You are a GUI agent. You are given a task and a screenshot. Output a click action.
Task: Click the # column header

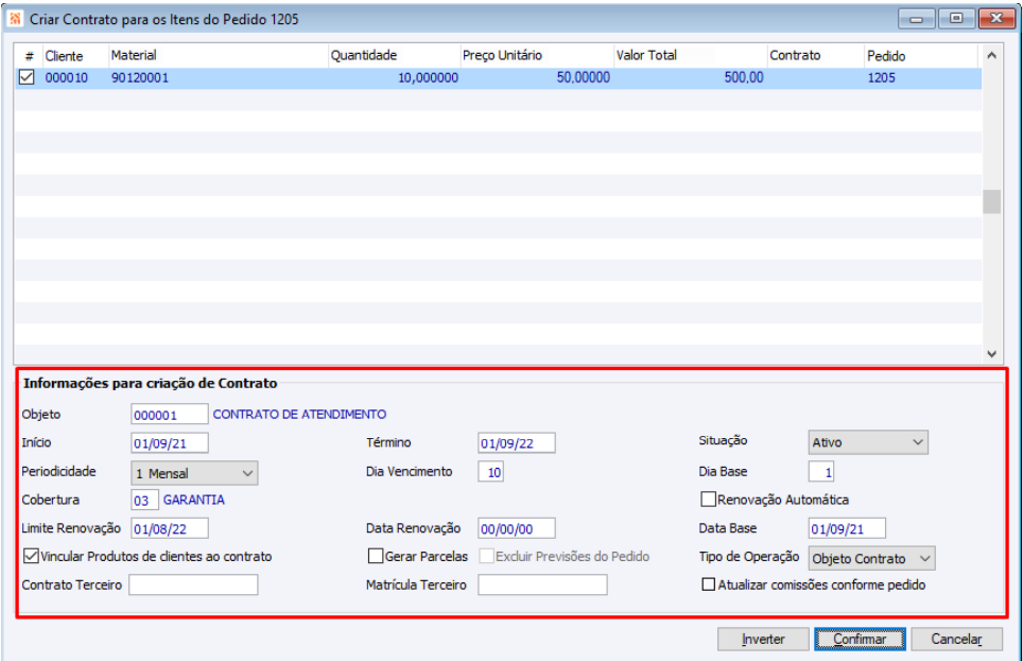point(29,56)
